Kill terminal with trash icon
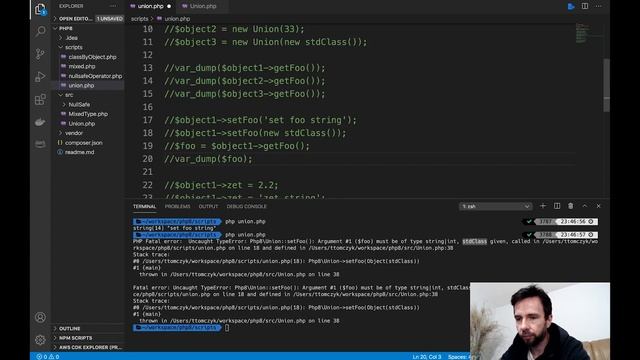The width and height of the screenshot is (640, 360). point(571,206)
